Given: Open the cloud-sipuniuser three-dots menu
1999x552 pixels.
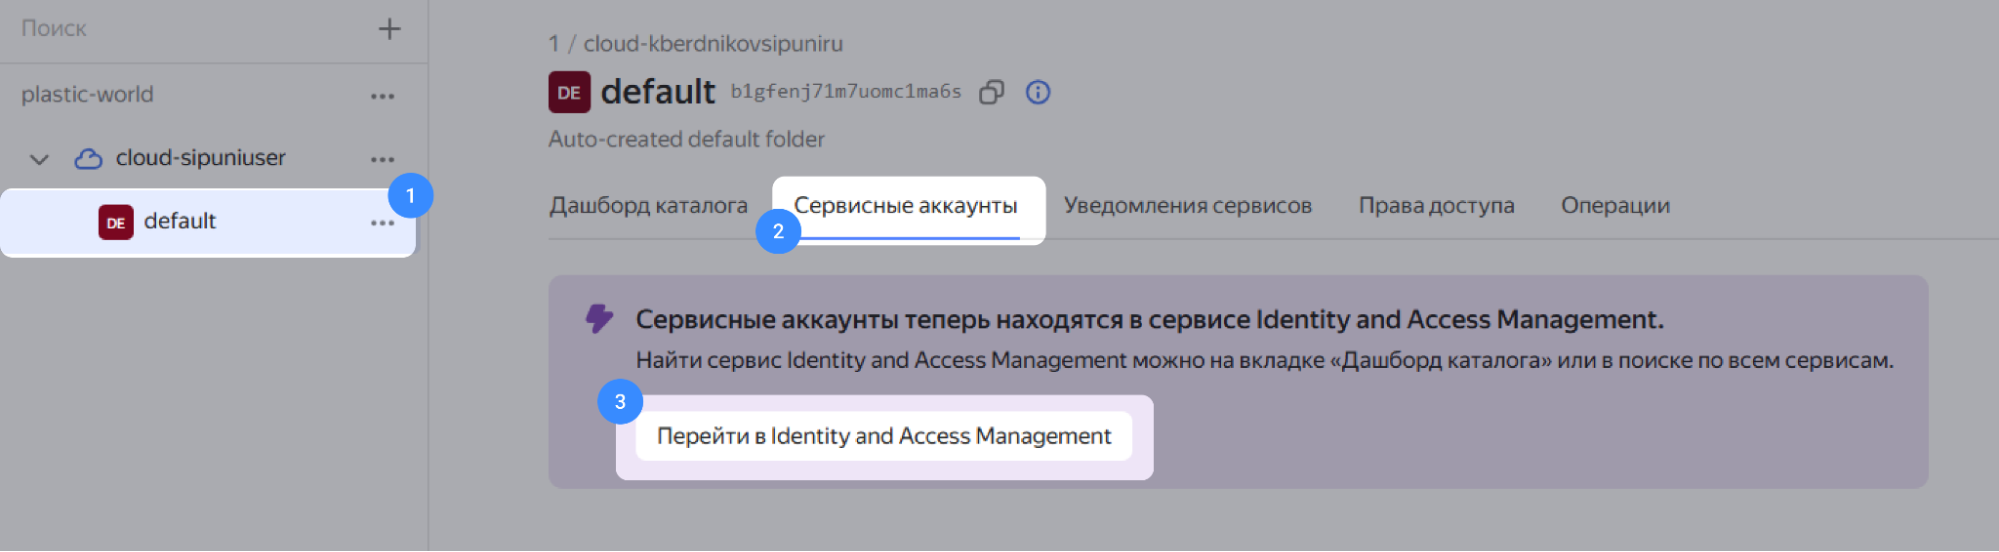Looking at the screenshot, I should 382,159.
